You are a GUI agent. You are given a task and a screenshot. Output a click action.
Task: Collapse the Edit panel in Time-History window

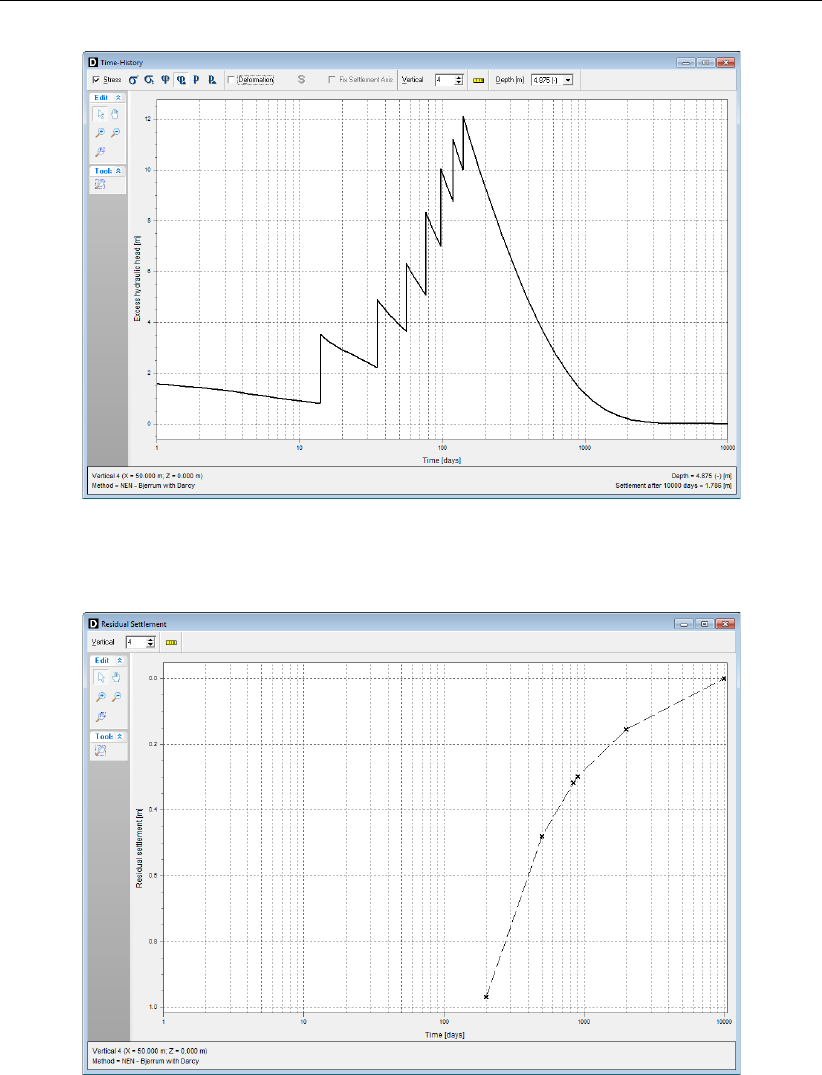(118, 98)
